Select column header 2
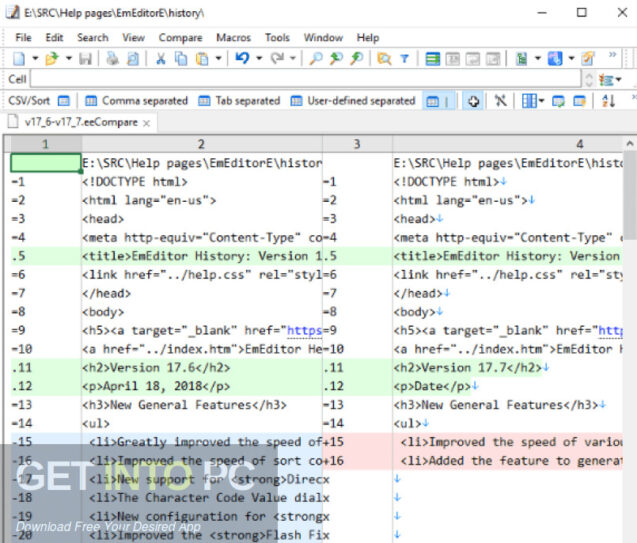637x543 pixels. tap(202, 144)
